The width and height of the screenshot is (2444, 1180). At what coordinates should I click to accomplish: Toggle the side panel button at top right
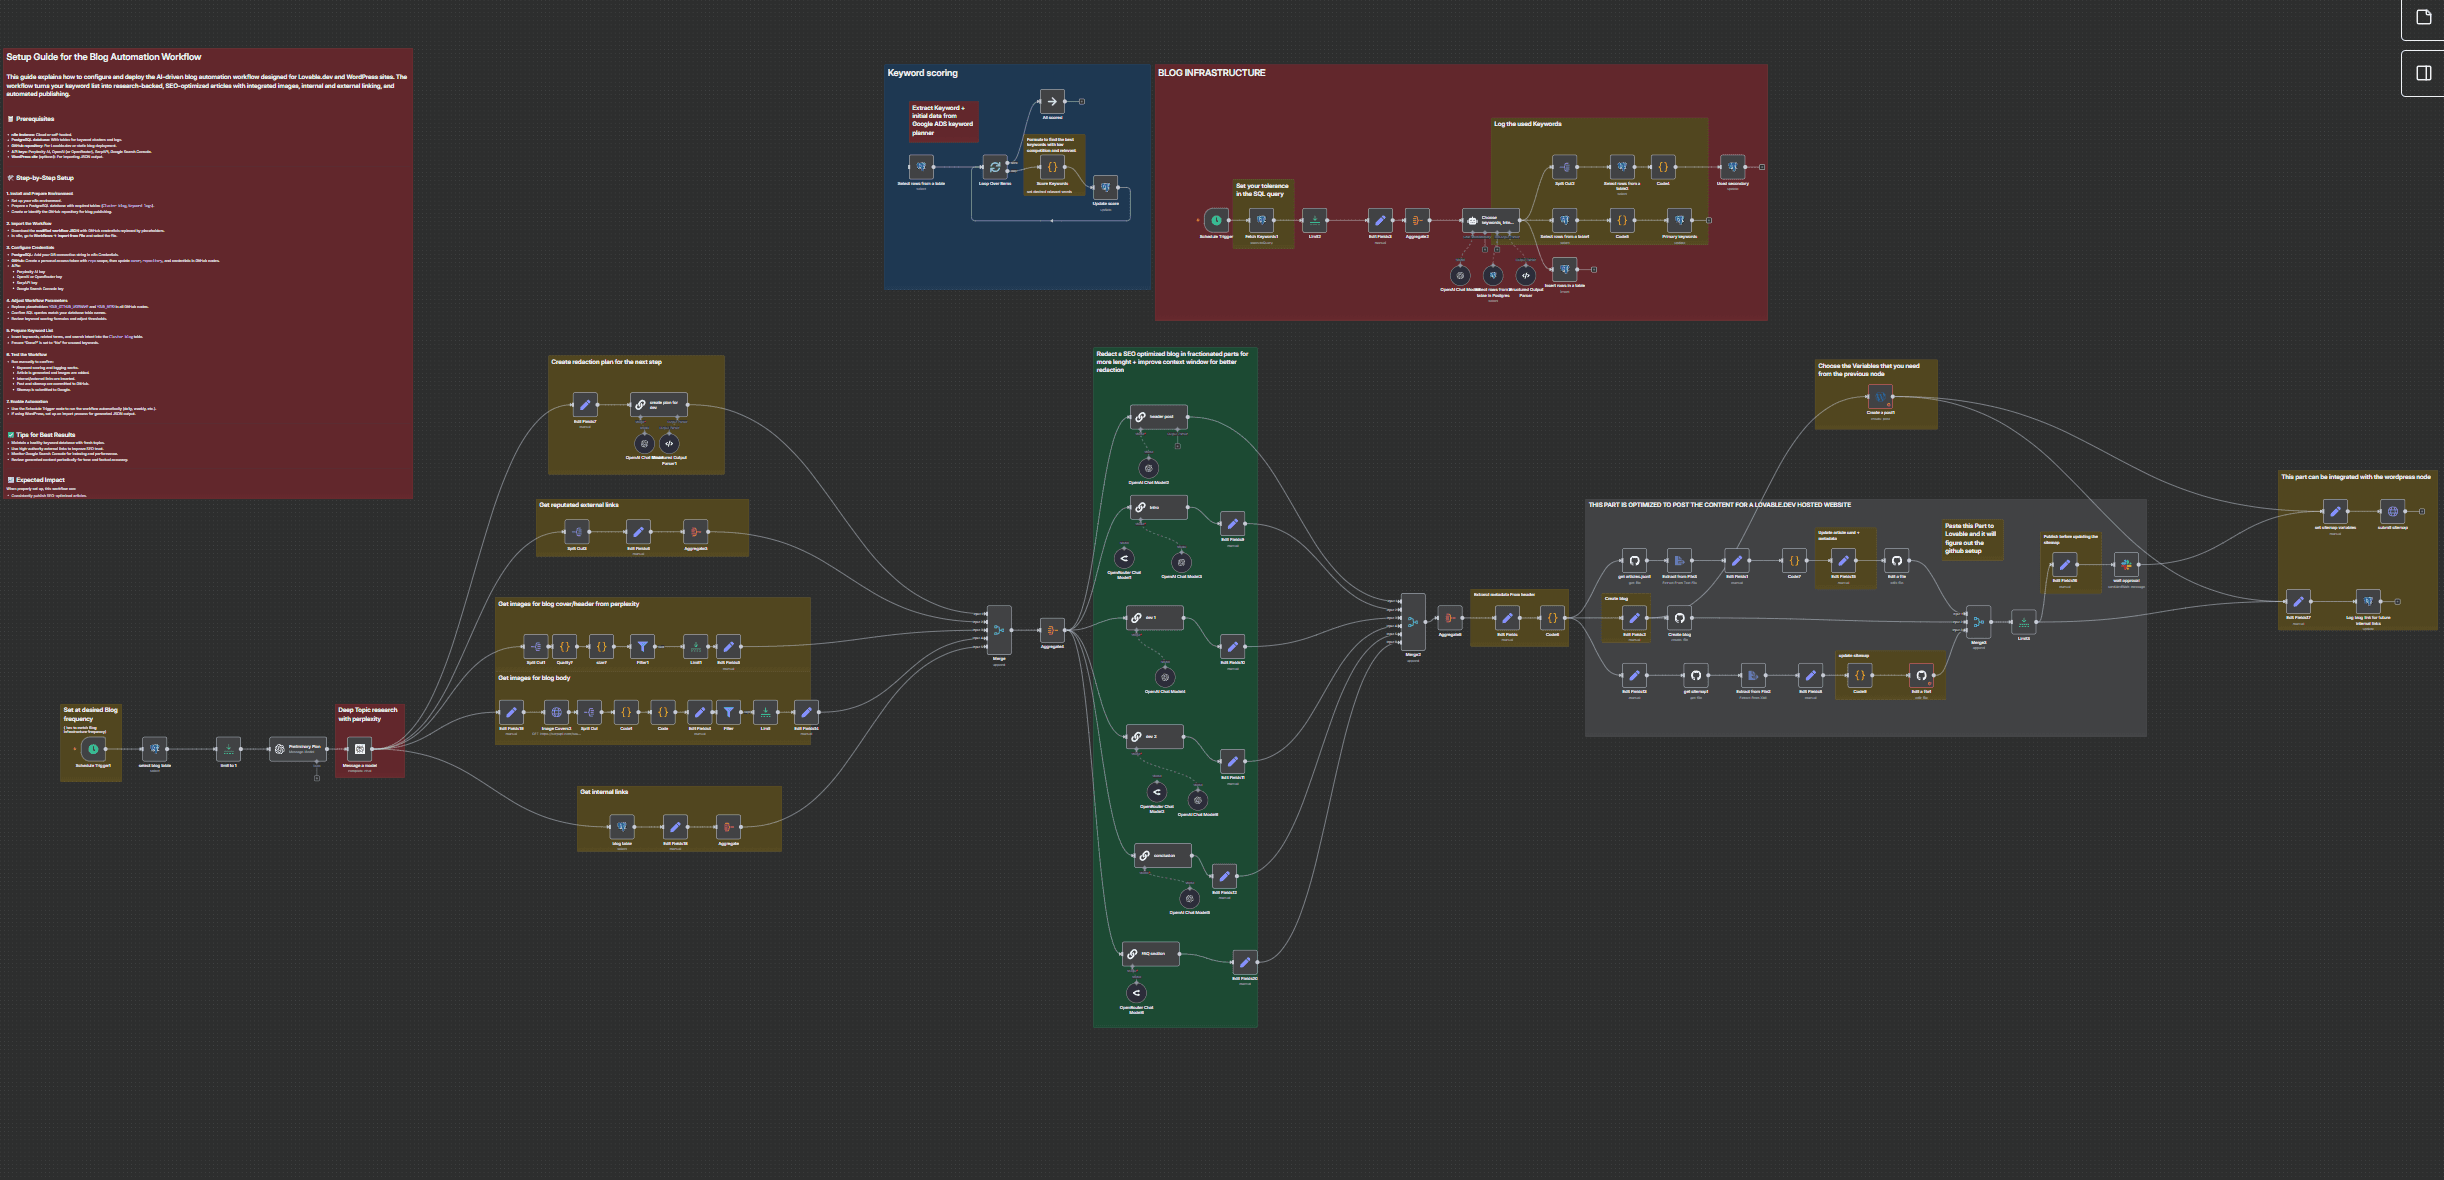[2423, 73]
